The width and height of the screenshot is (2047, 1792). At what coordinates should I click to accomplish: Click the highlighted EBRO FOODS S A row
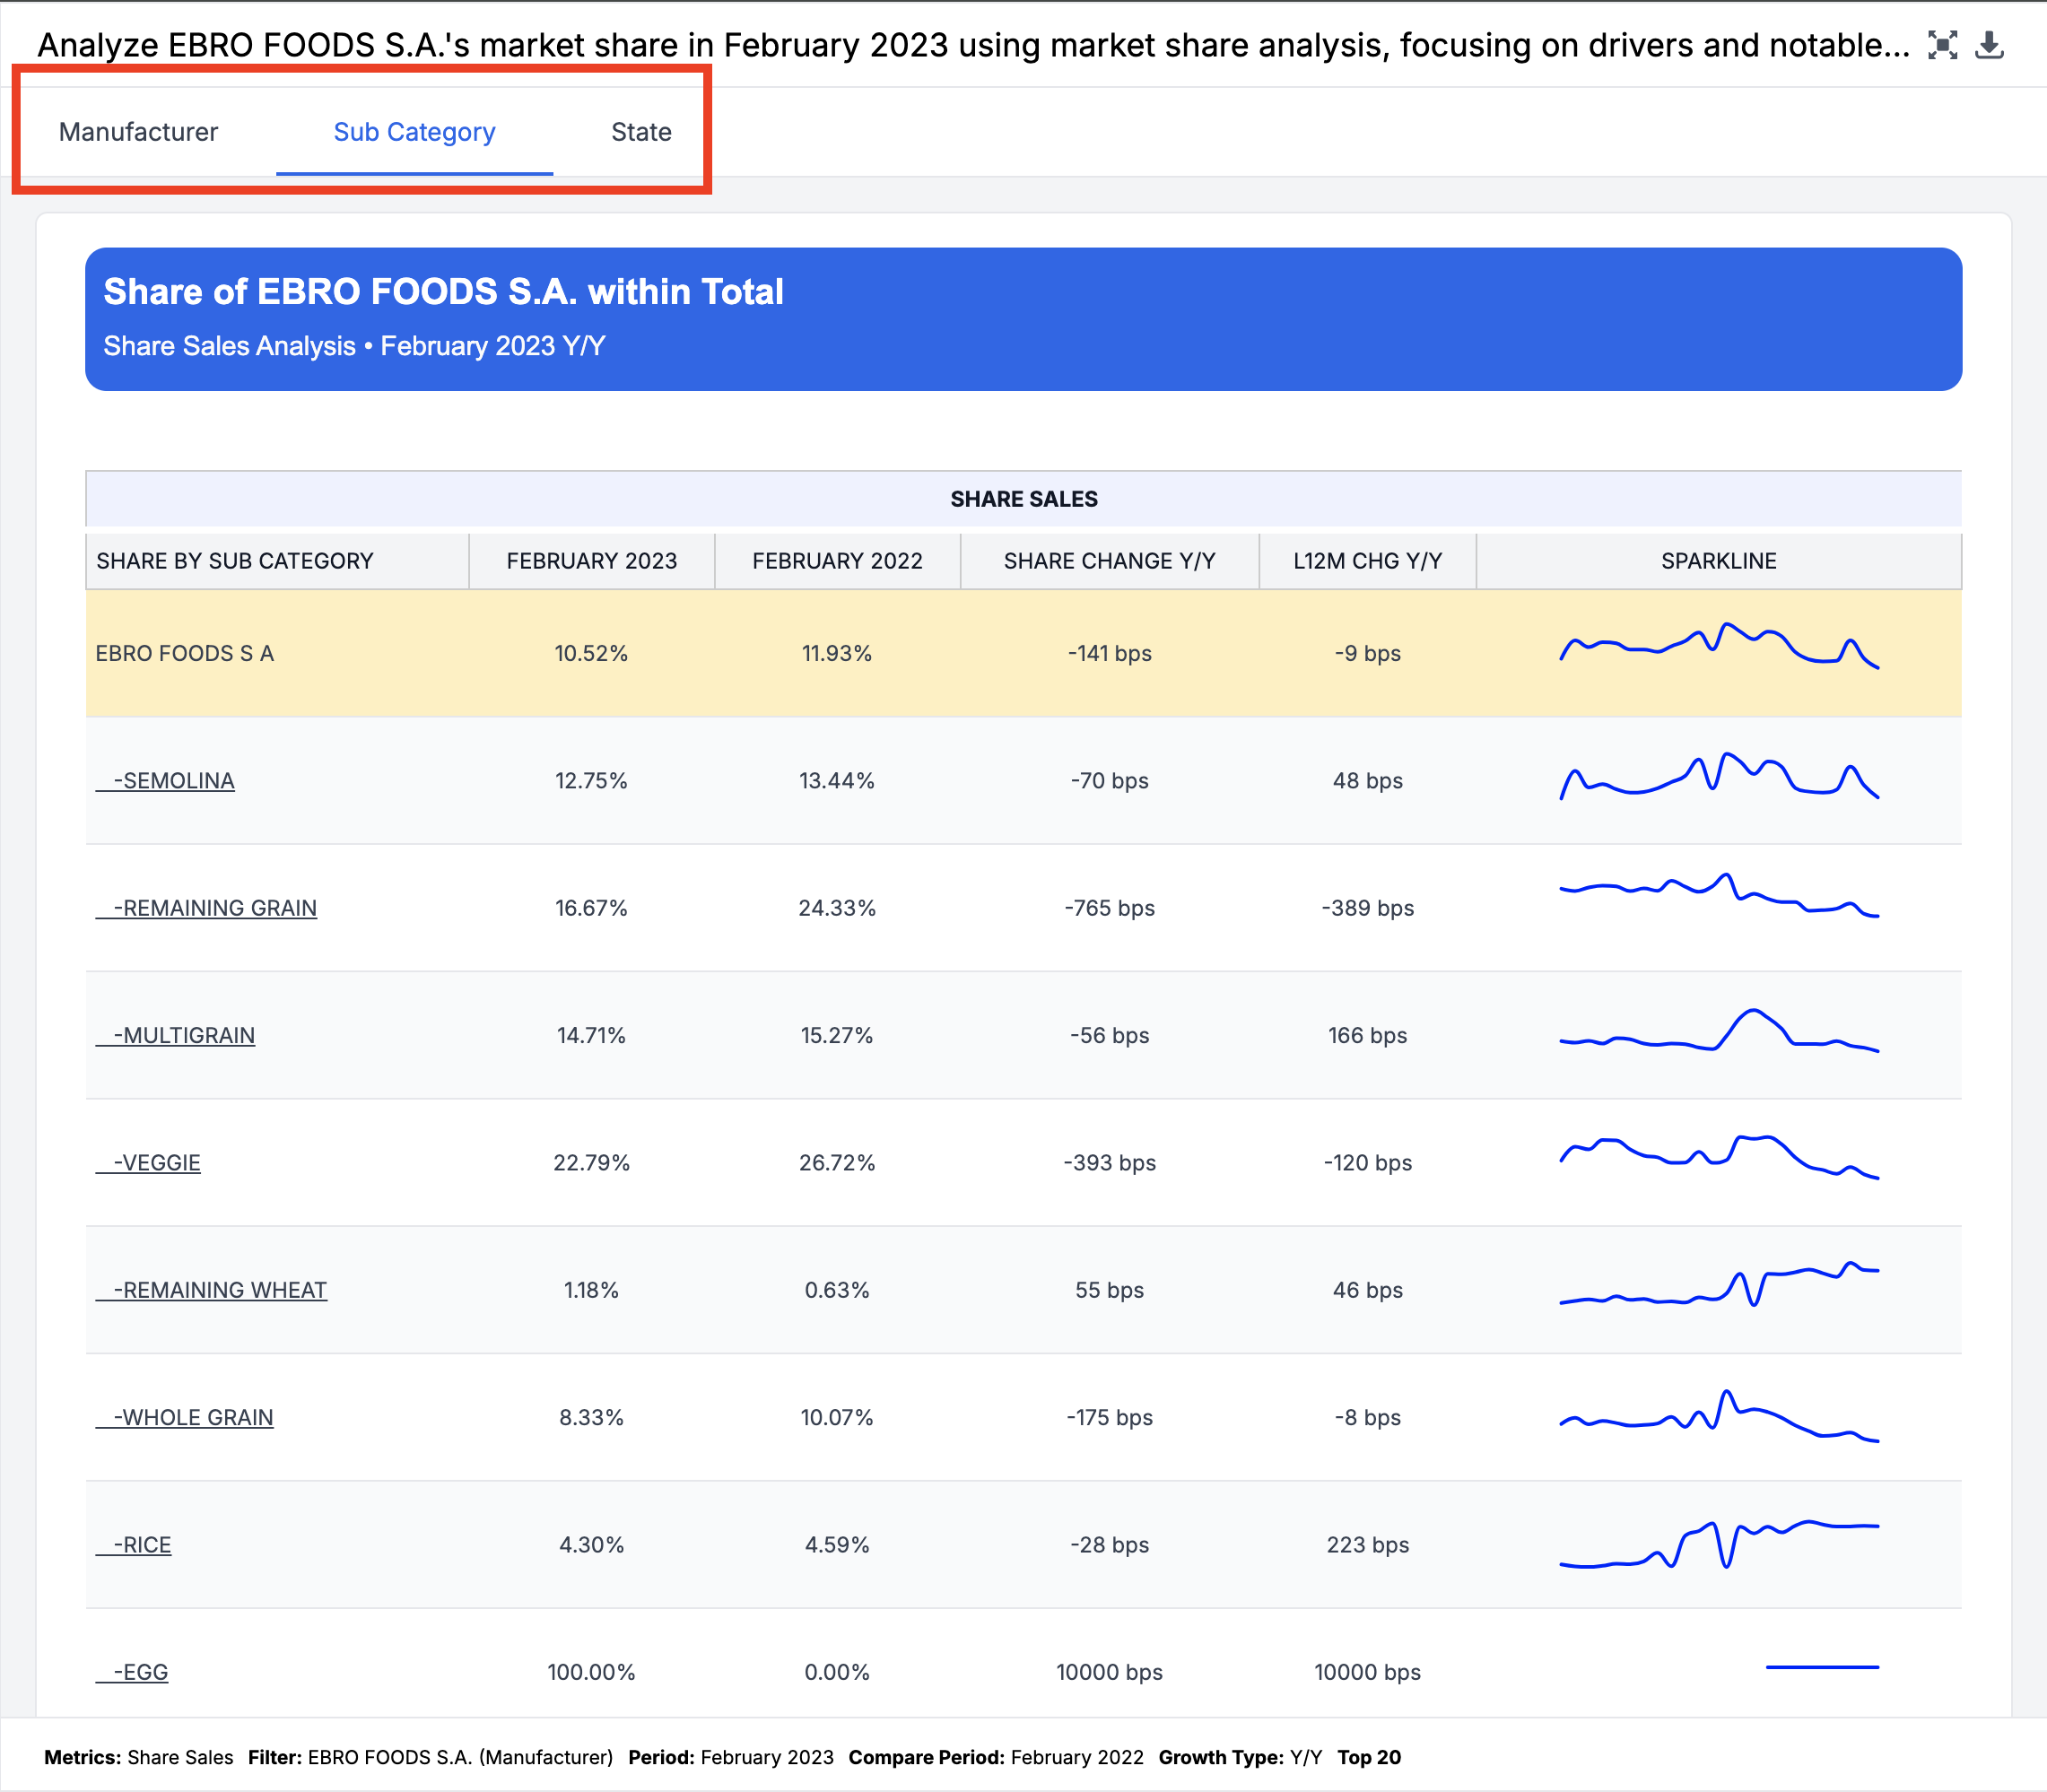tap(184, 654)
